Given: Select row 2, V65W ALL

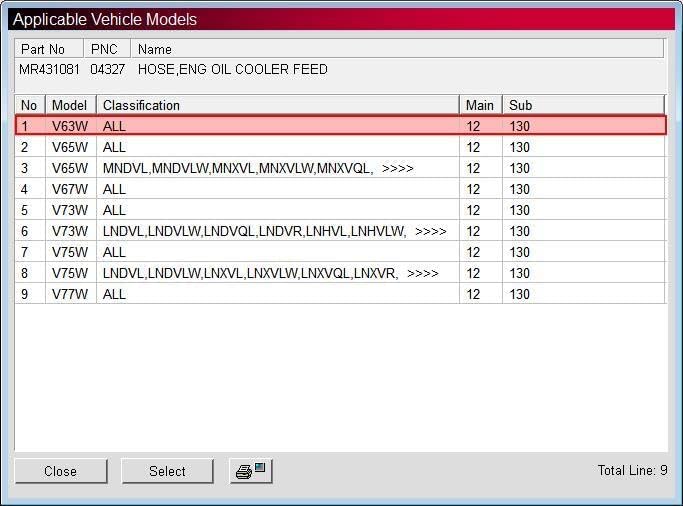Looking at the screenshot, I should click(341, 147).
